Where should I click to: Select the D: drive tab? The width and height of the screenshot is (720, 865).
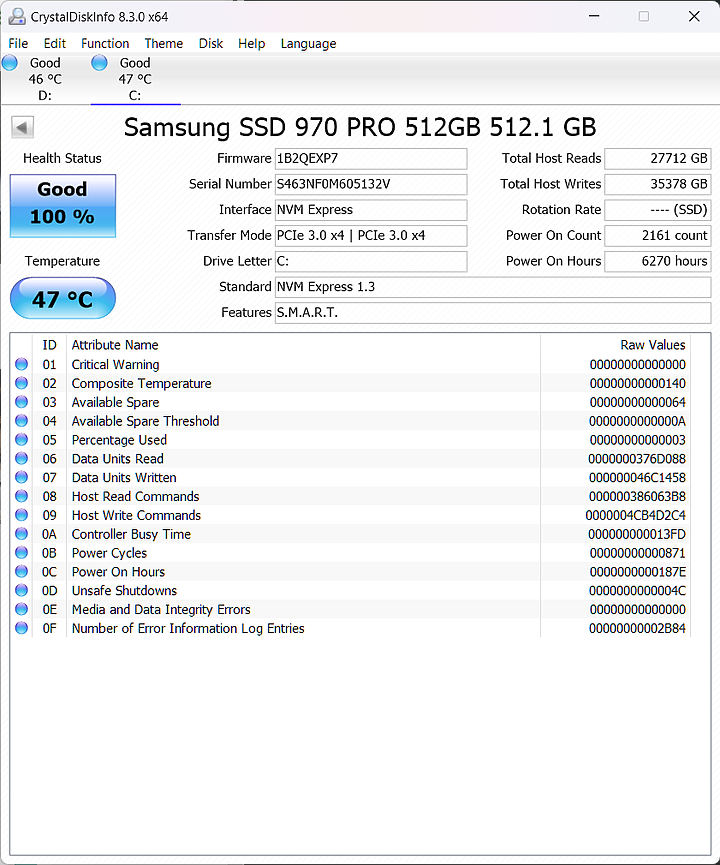click(45, 79)
